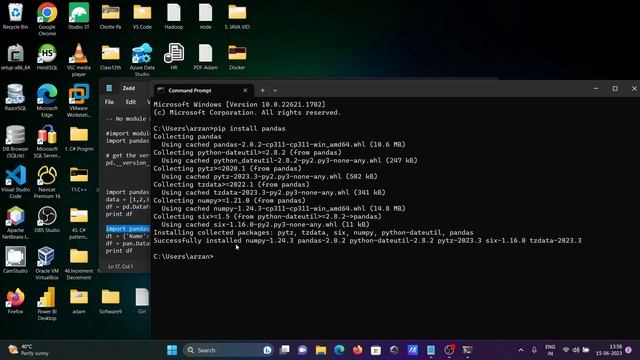Open weather widget showing 40°C
The image size is (640, 360).
tap(29, 350)
